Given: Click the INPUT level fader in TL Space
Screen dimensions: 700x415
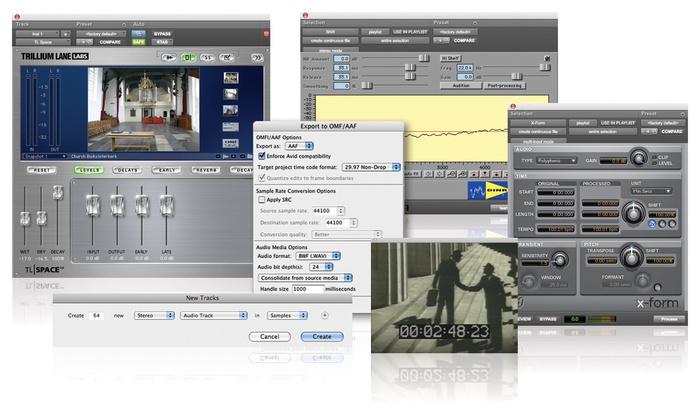Looking at the screenshot, I should 92,205.
